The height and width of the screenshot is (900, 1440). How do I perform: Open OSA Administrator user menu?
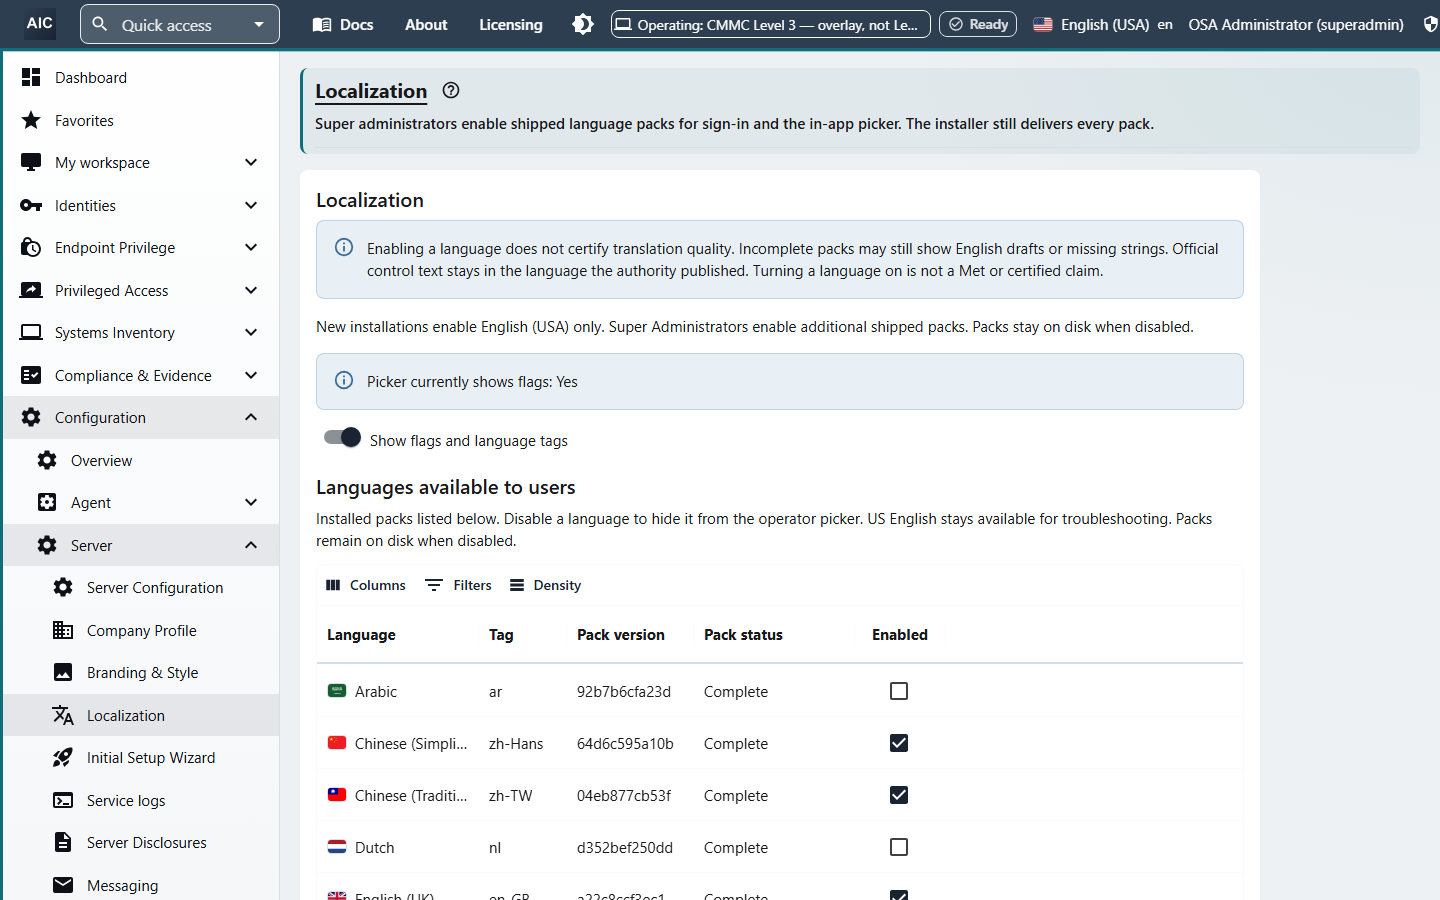(1296, 24)
